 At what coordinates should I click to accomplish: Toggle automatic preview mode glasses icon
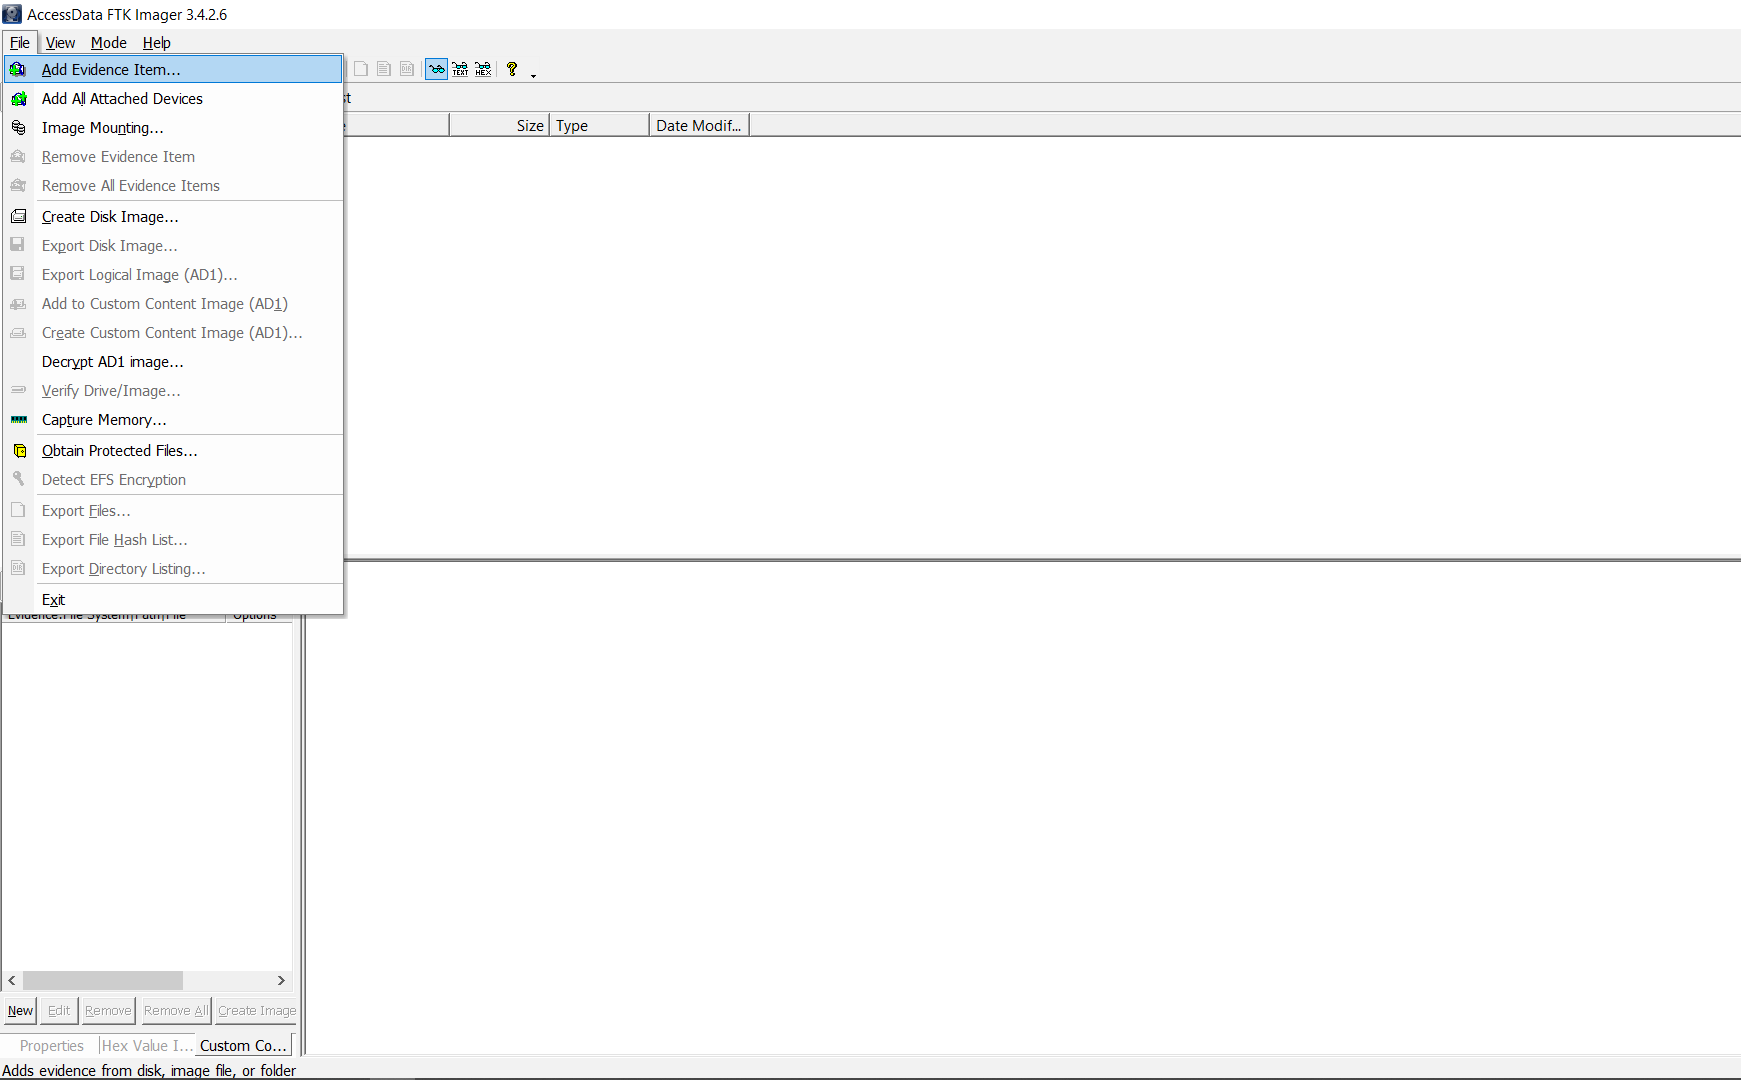pos(437,69)
